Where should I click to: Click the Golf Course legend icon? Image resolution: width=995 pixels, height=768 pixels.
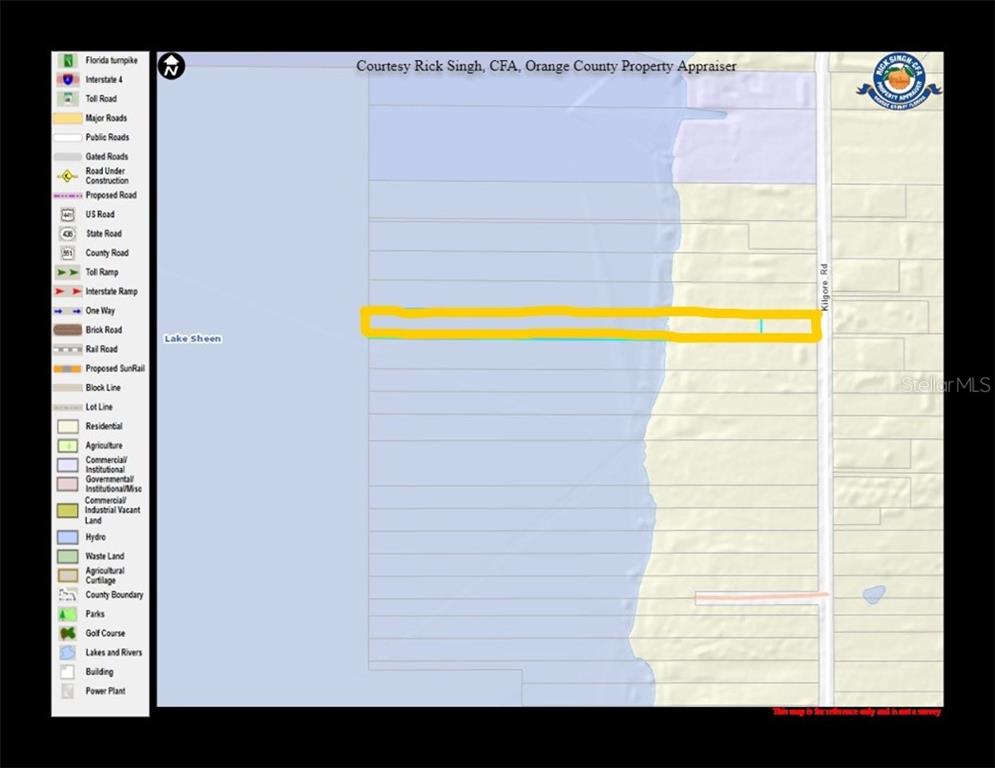point(67,633)
